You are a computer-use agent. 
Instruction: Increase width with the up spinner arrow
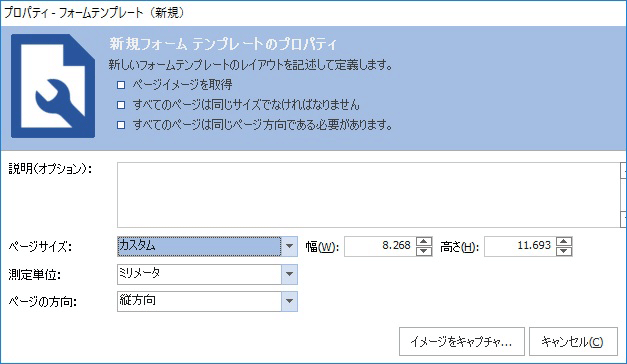(424, 242)
